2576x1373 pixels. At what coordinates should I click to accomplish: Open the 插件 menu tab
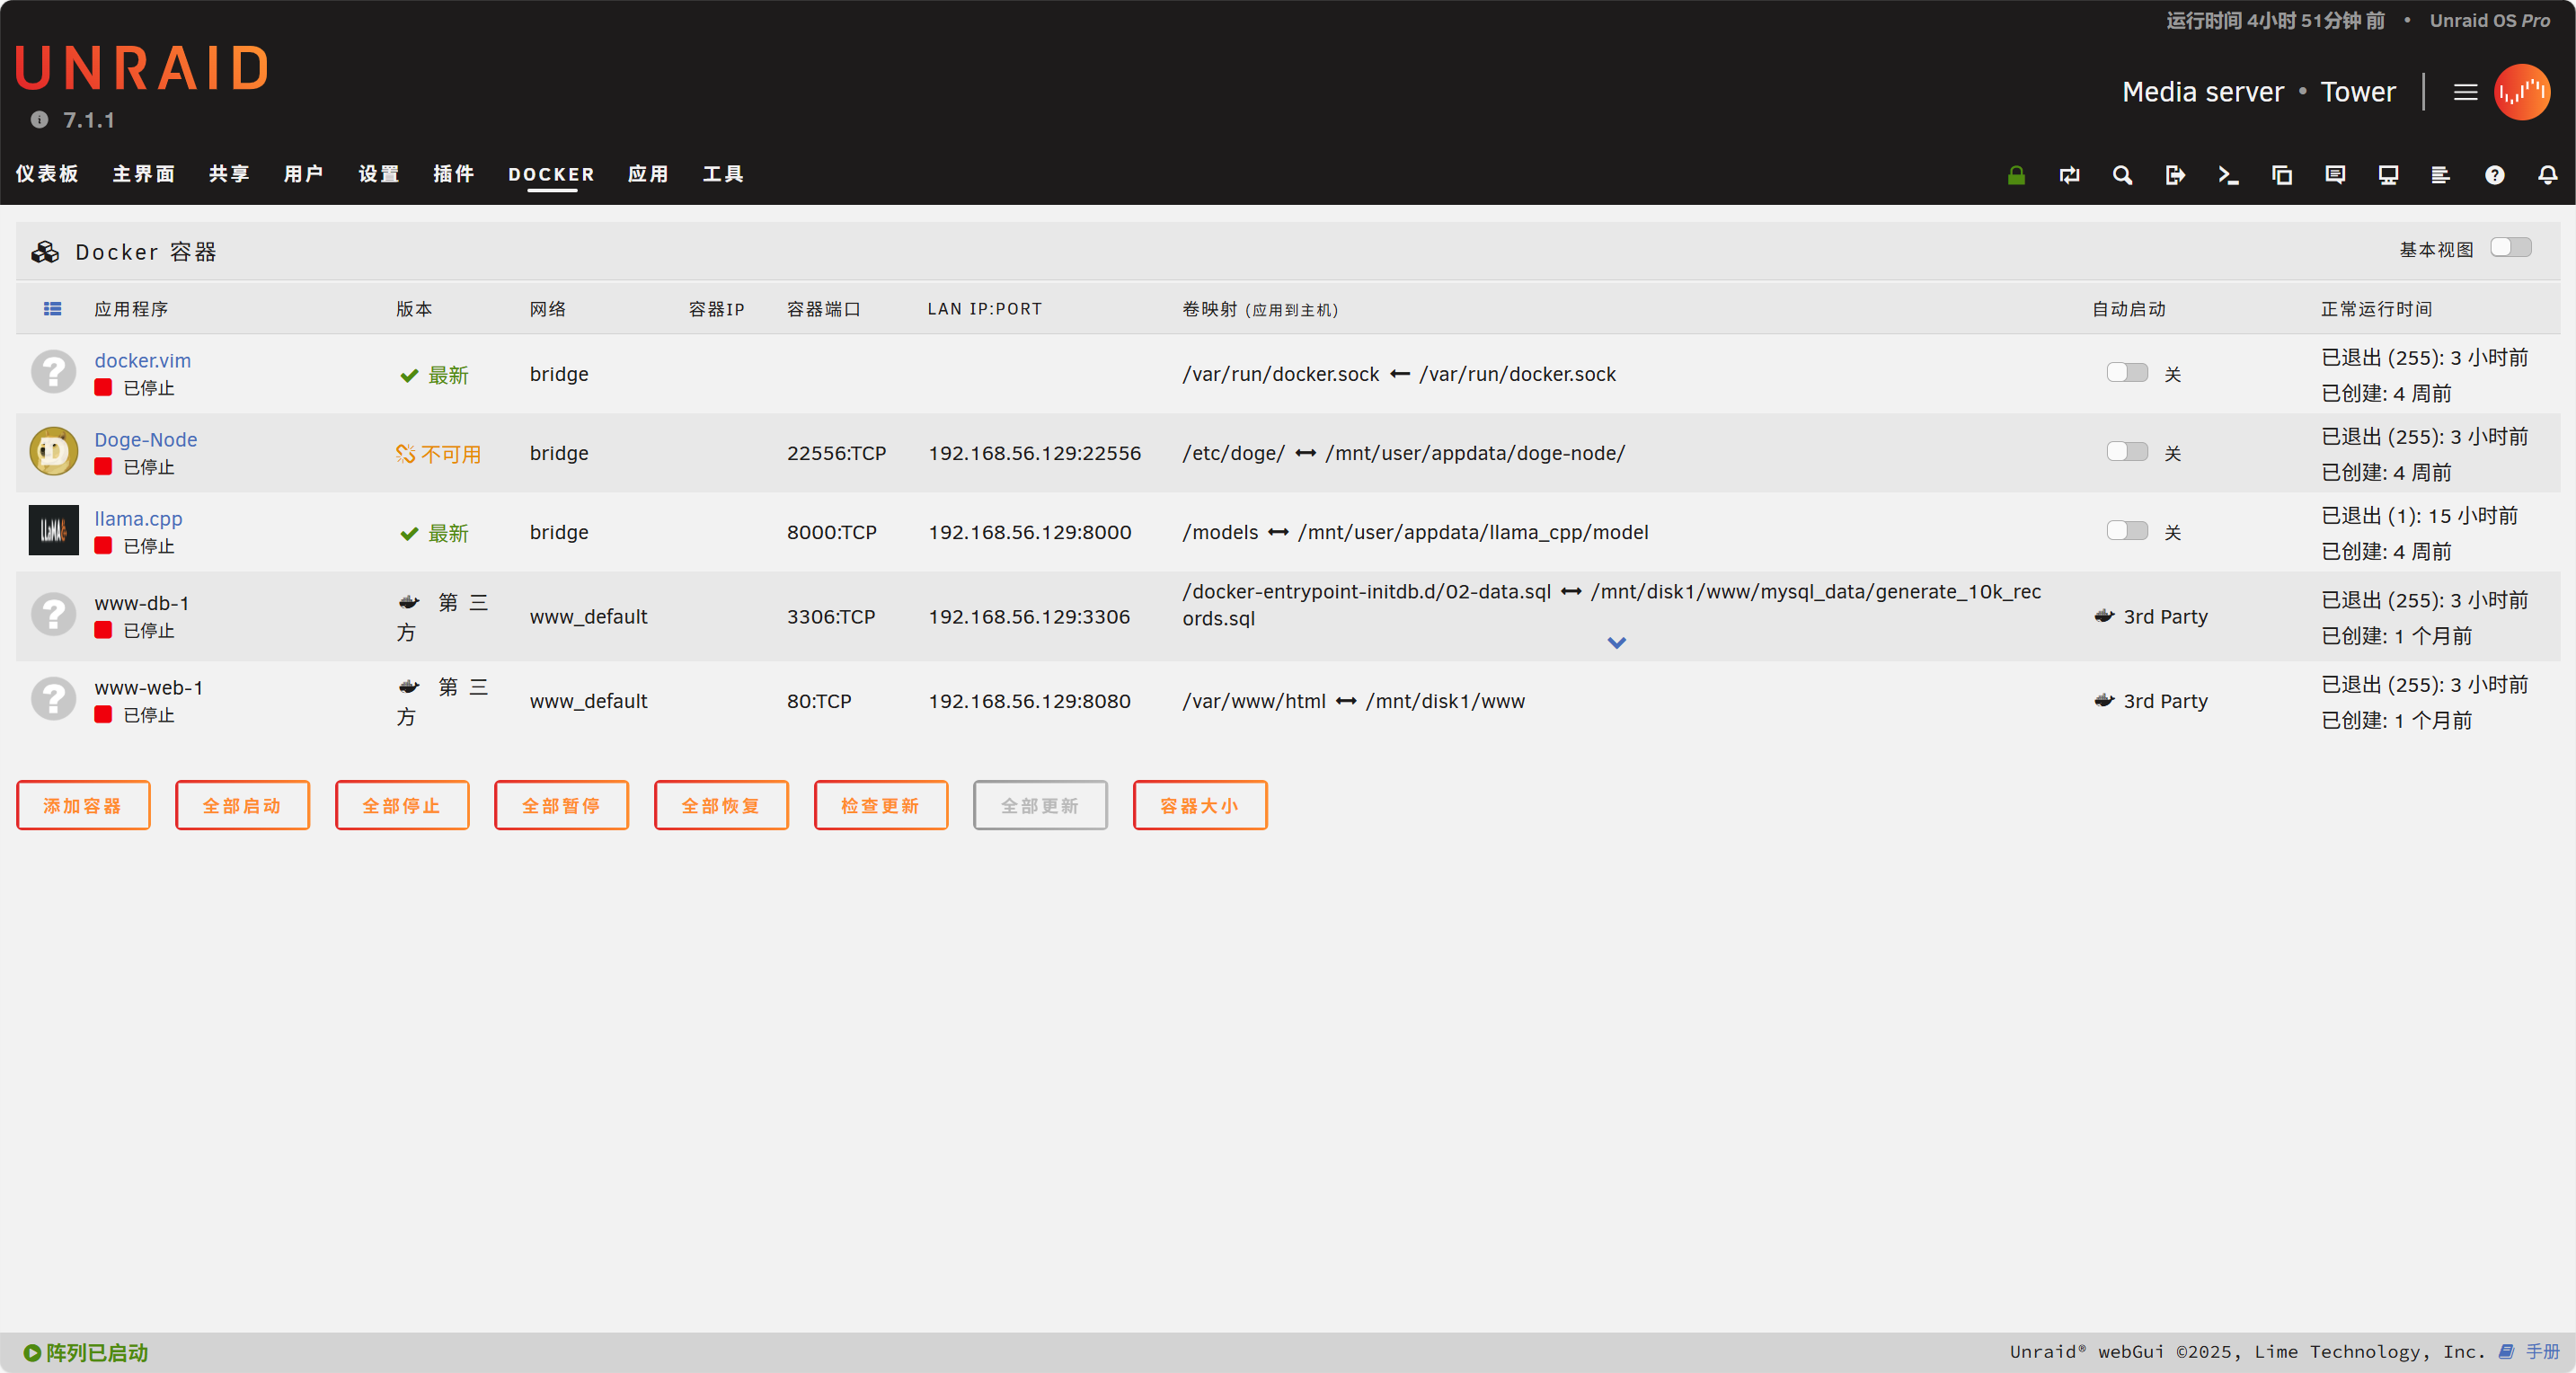453,174
